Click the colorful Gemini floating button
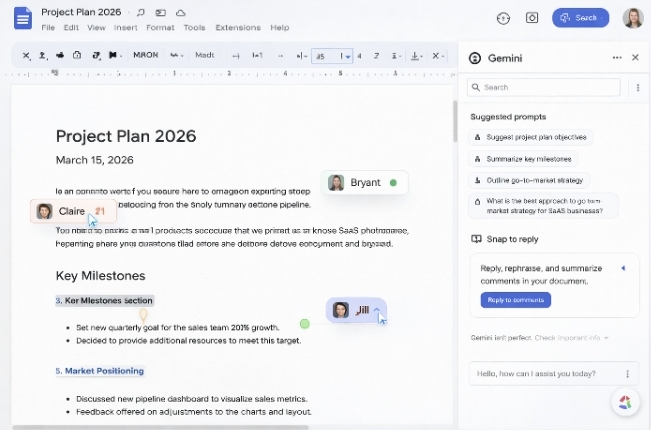 pyautogui.click(x=625, y=402)
